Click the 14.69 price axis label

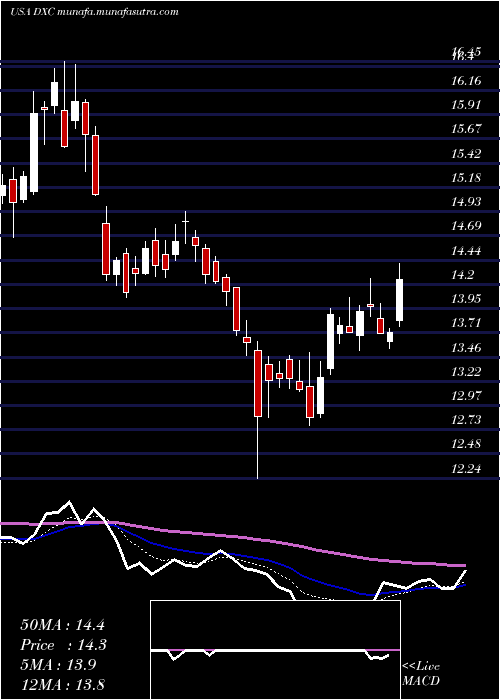pos(466,226)
